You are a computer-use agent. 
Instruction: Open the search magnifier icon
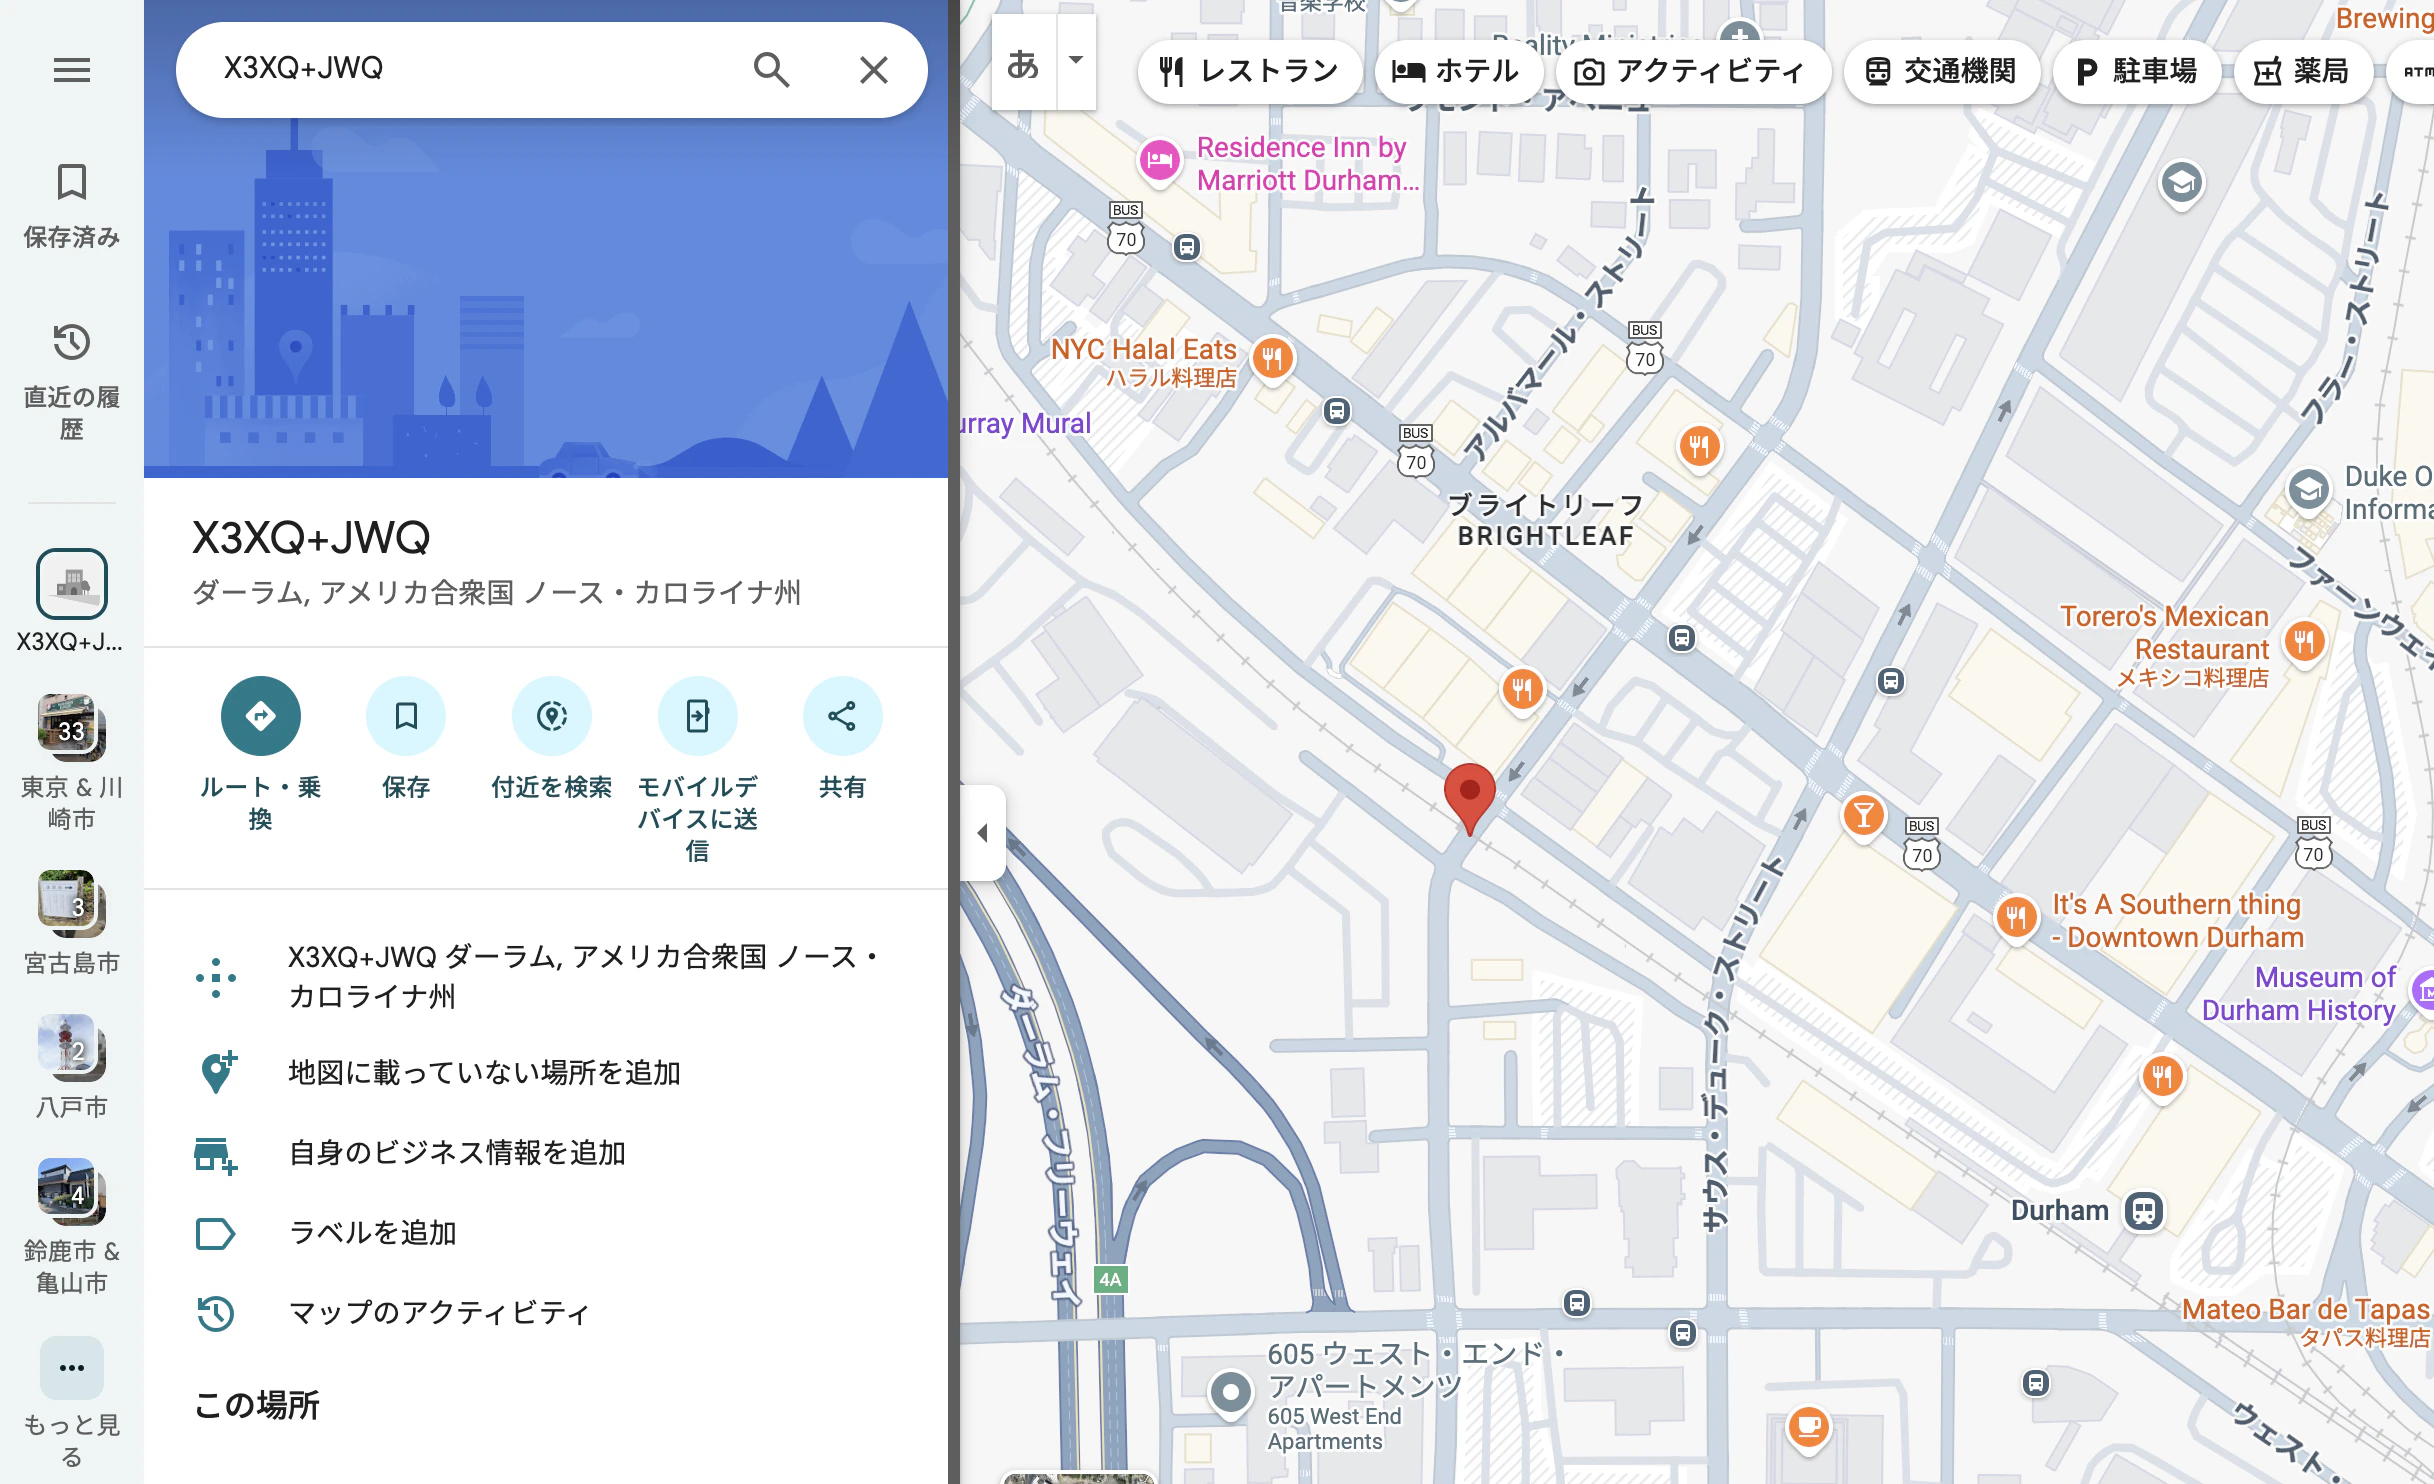[x=770, y=69]
